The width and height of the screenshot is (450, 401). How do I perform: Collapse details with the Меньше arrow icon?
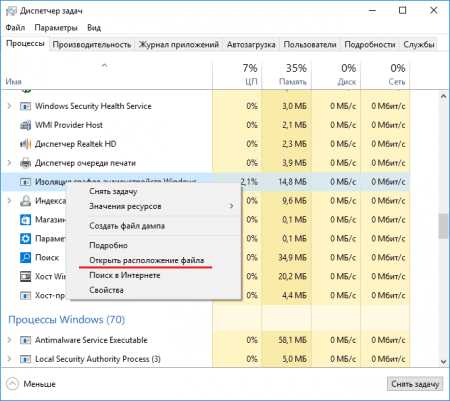[12, 384]
